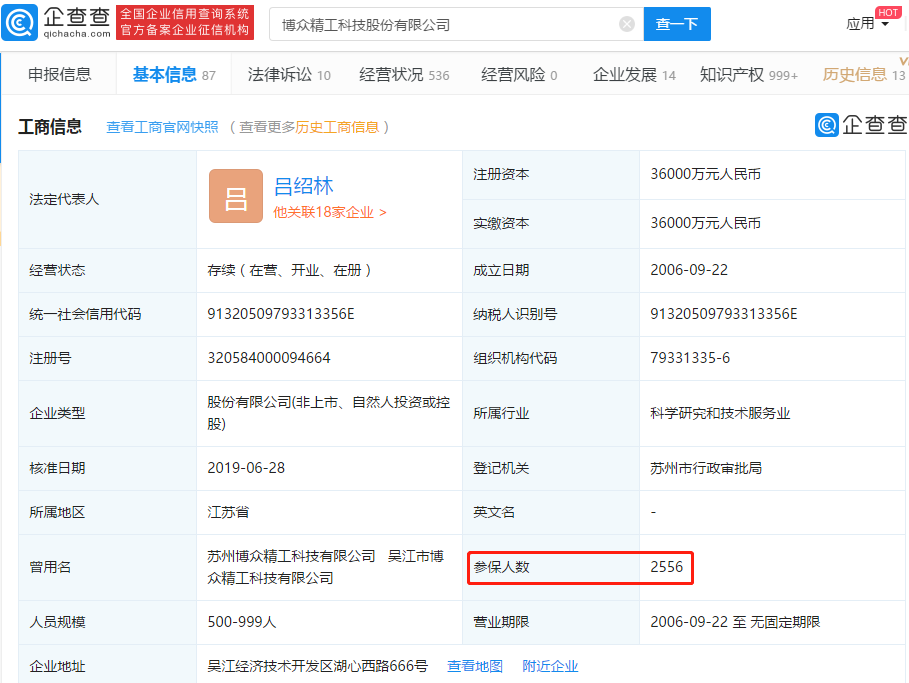
Task: Clear the search box with X icon
Action: pyautogui.click(x=627, y=24)
